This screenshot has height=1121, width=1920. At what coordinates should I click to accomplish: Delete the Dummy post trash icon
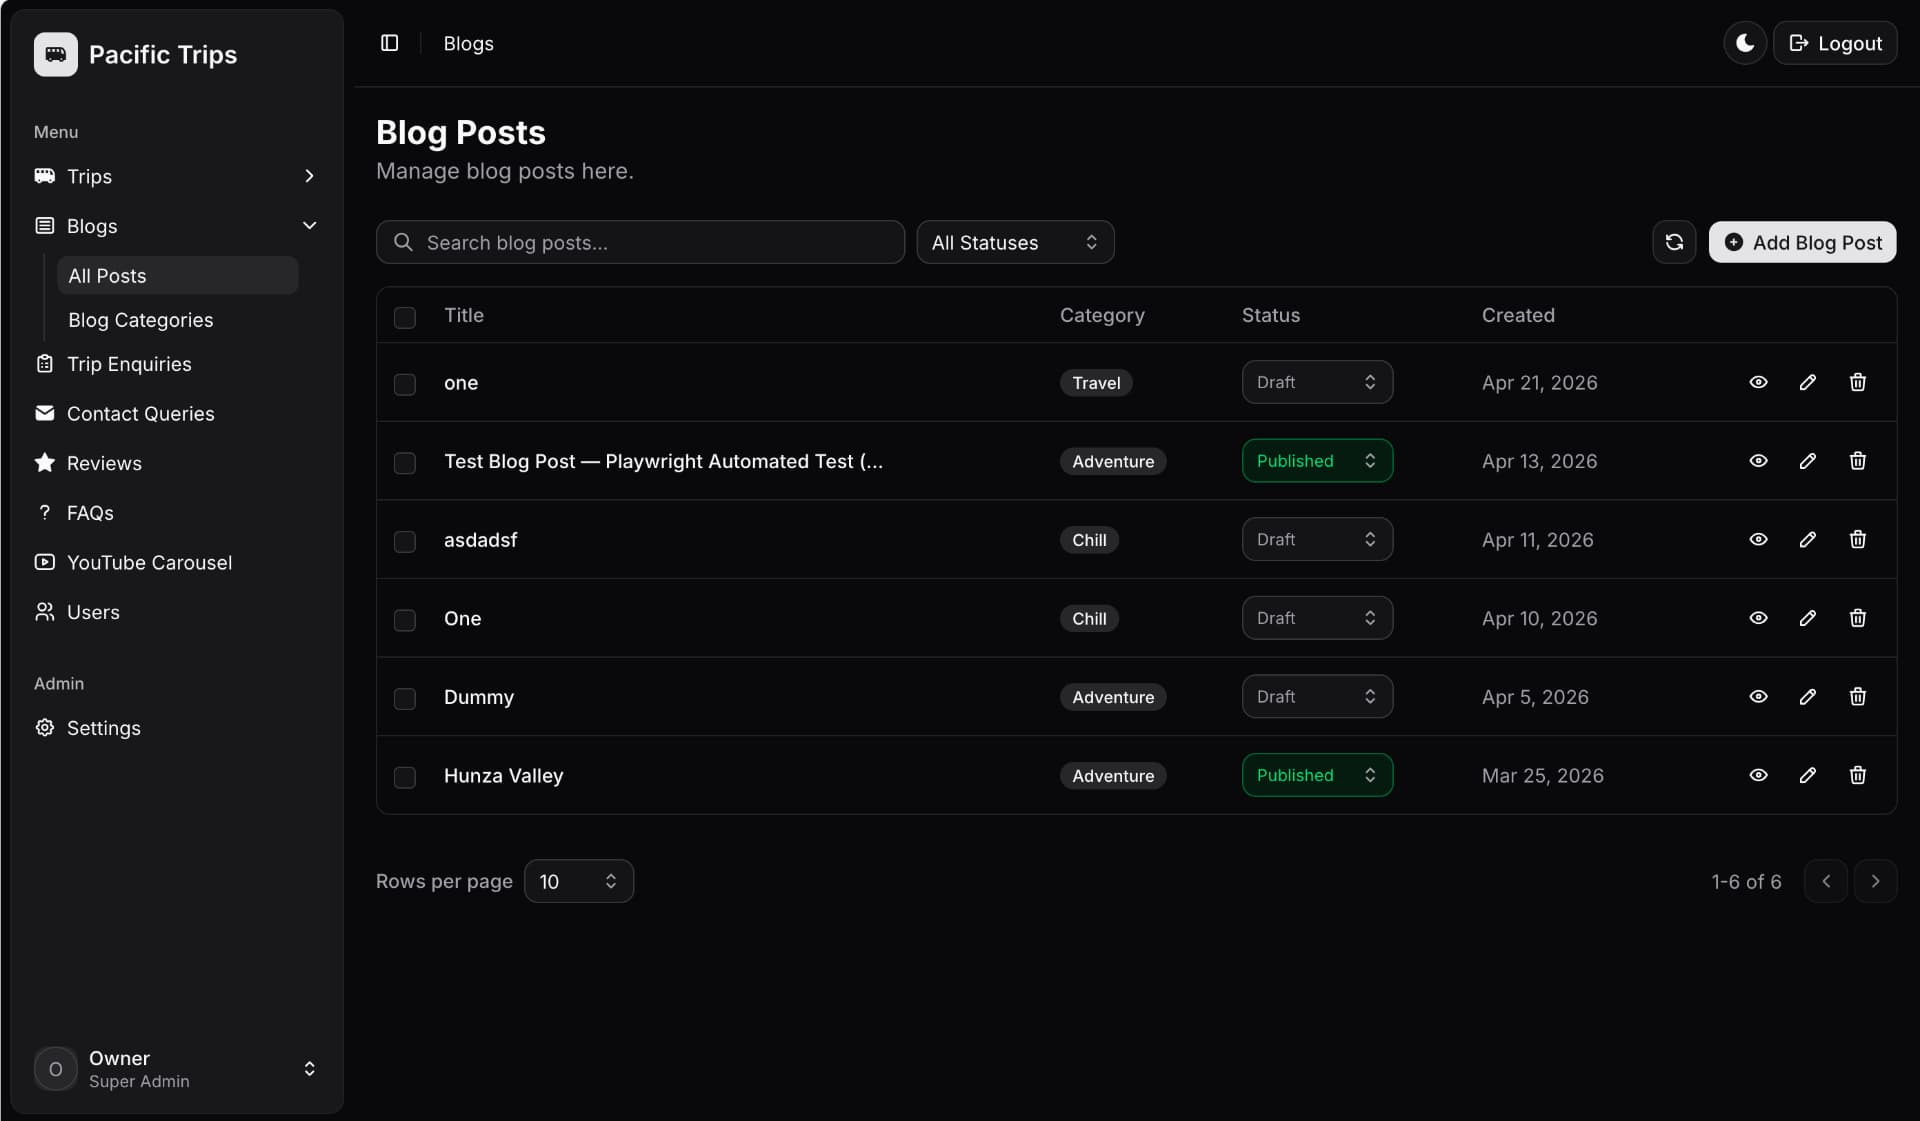(x=1857, y=697)
